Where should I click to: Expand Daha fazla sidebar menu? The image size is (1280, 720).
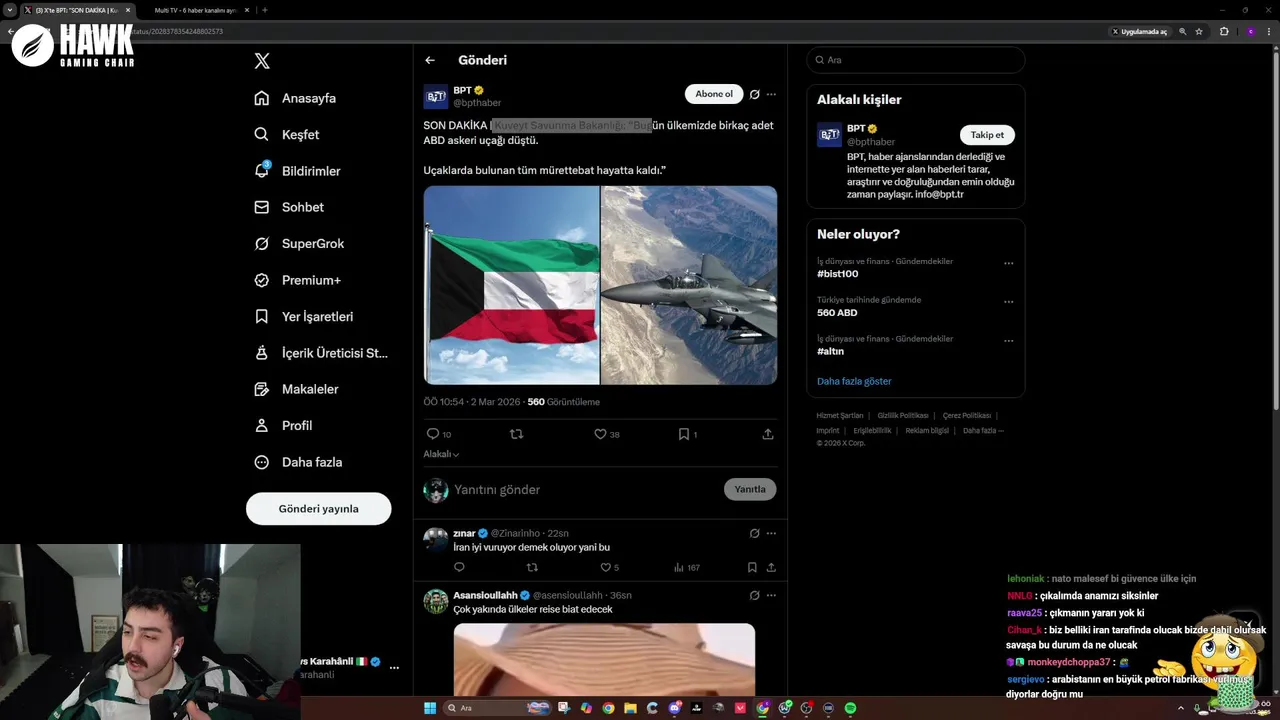point(298,462)
